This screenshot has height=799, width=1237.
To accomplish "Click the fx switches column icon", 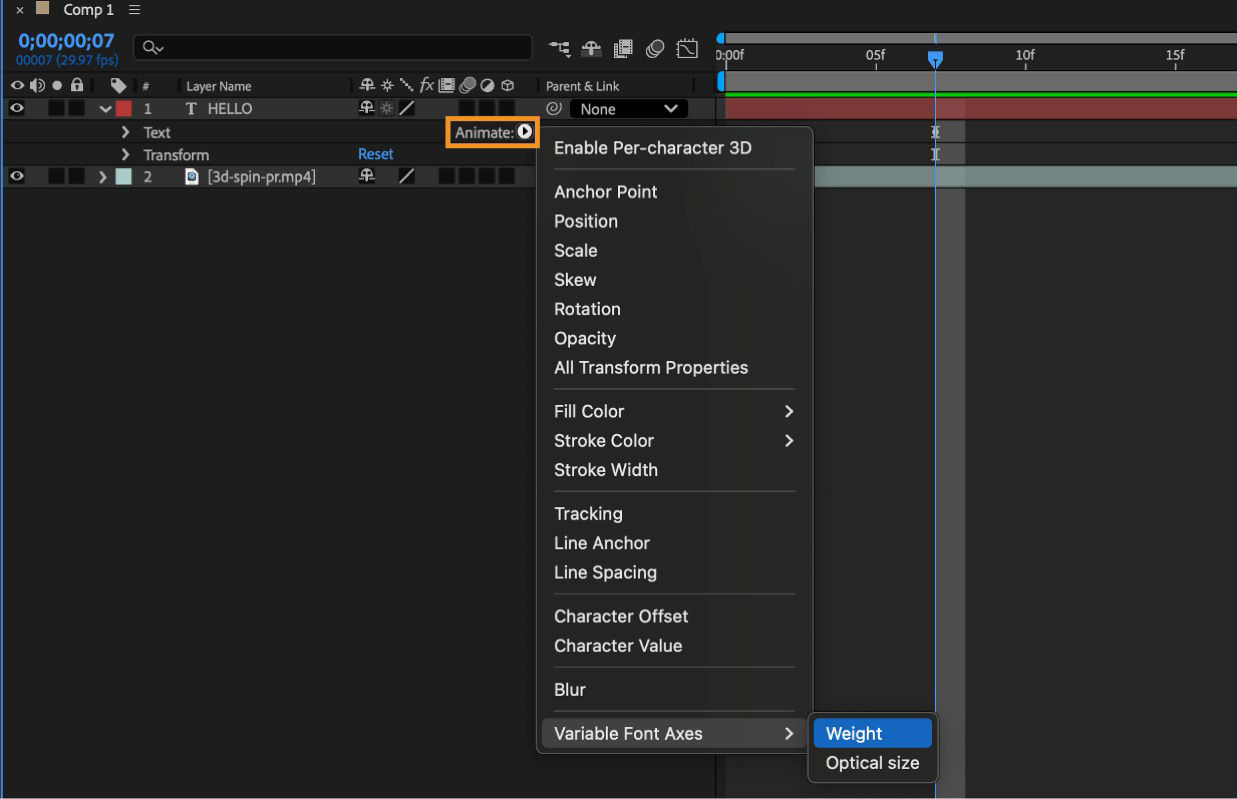I will point(424,85).
